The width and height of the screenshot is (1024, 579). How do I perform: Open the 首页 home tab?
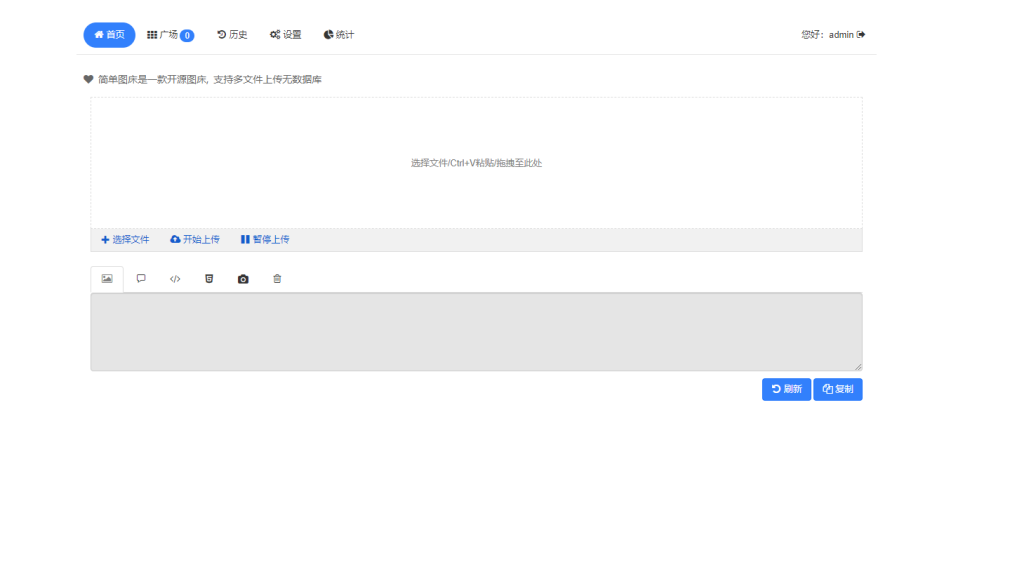109,35
